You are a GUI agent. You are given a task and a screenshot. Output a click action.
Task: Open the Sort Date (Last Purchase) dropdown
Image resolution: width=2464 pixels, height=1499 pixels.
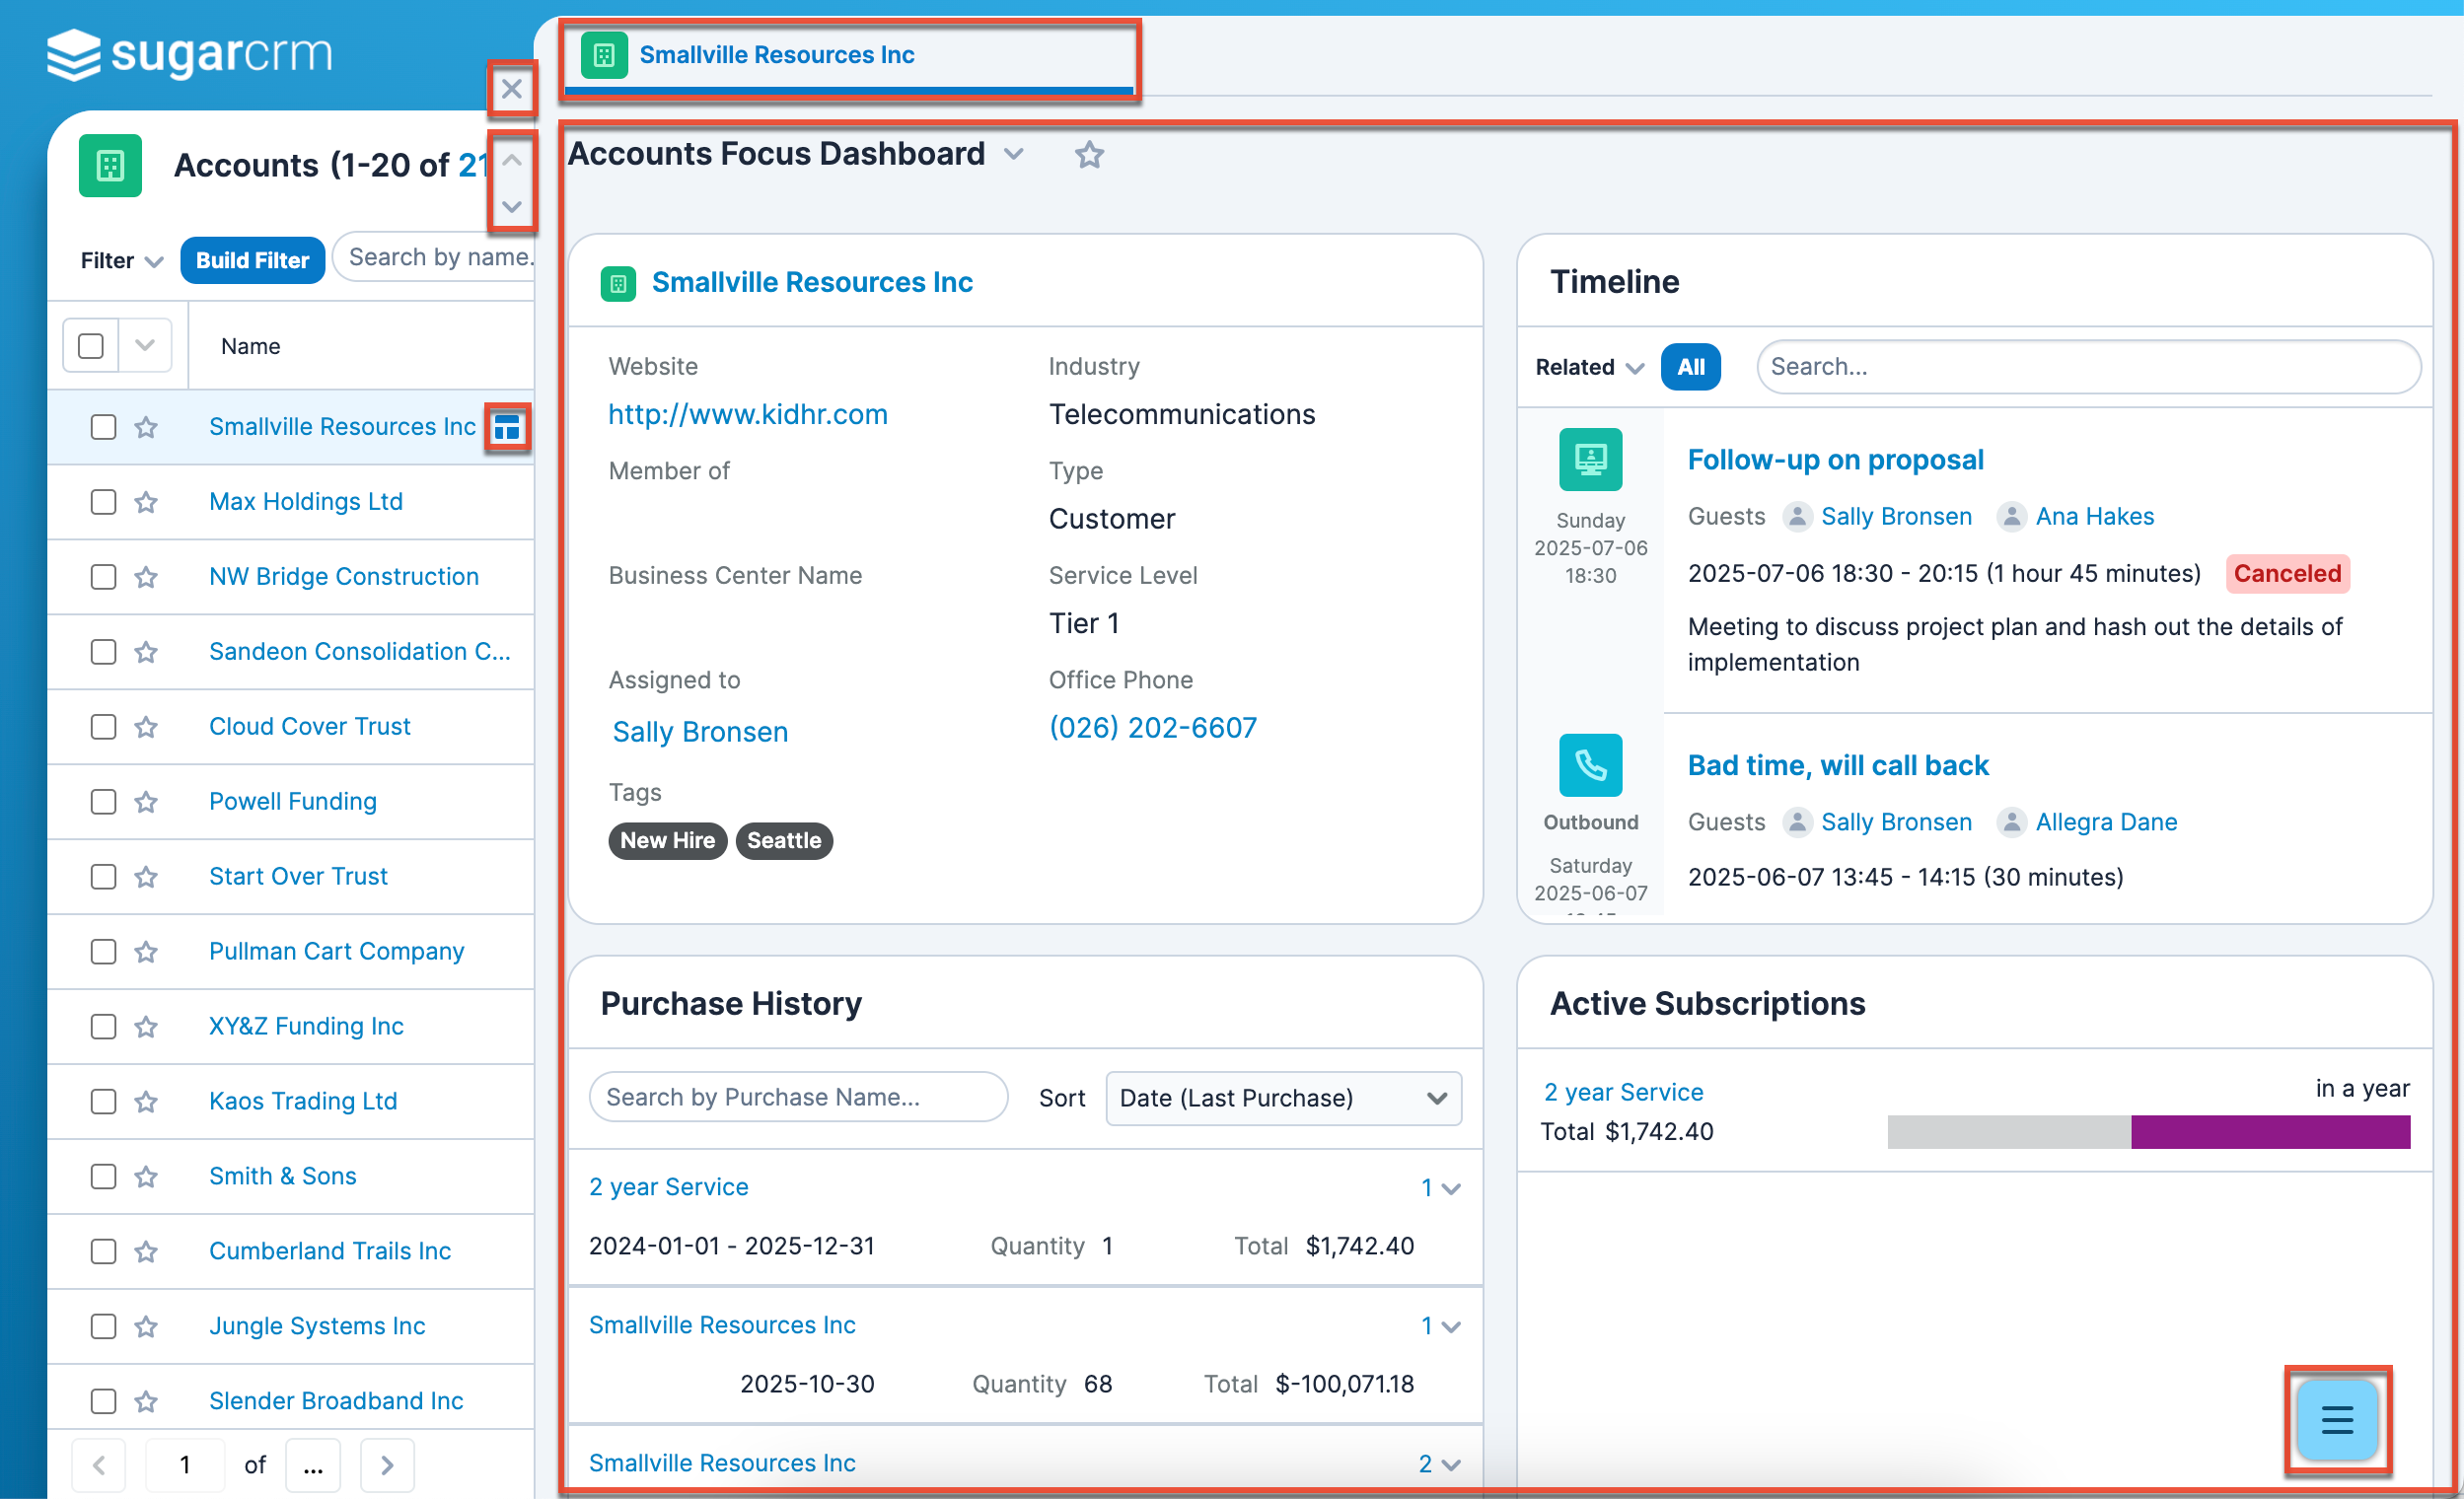tap(1283, 1098)
